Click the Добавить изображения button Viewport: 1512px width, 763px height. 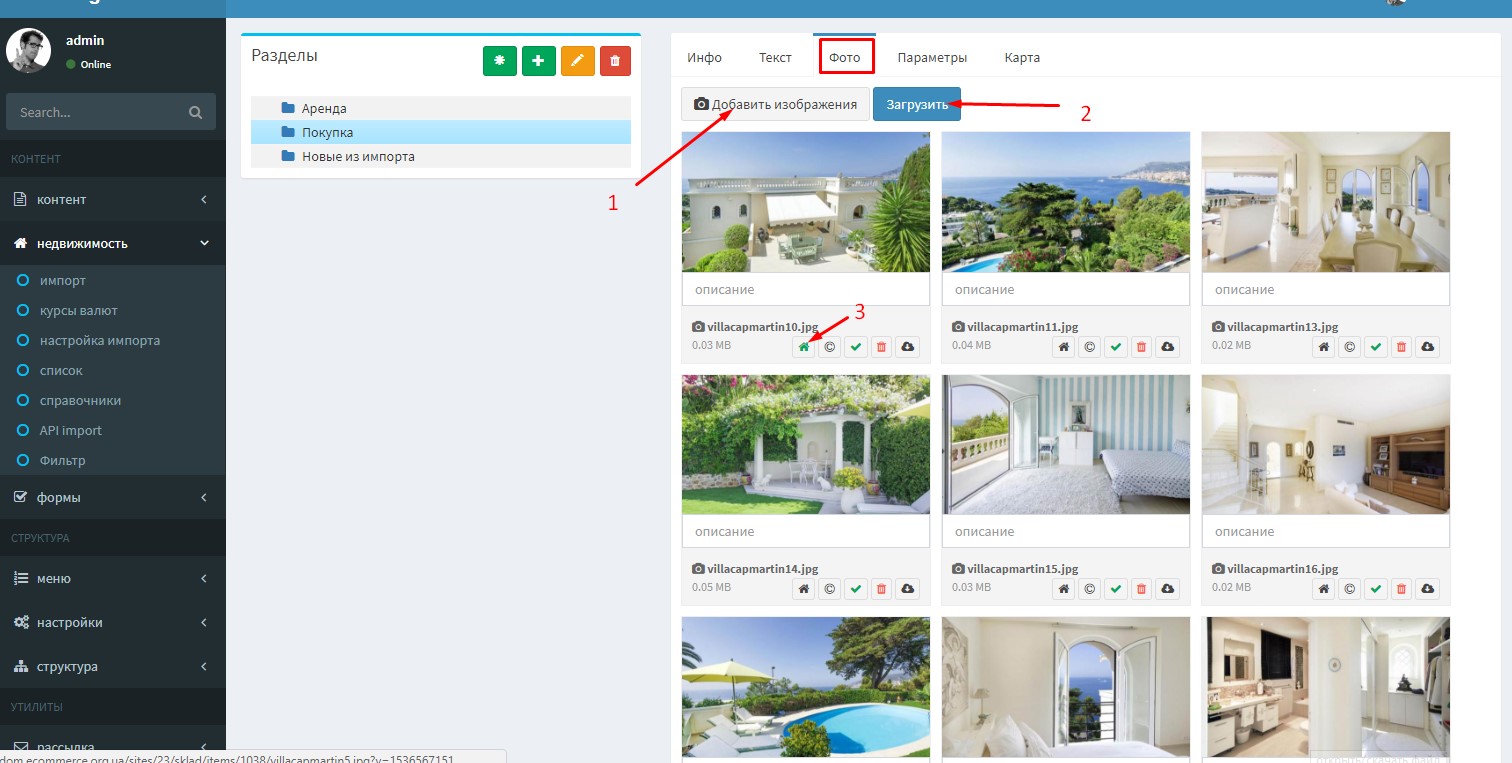775,105
